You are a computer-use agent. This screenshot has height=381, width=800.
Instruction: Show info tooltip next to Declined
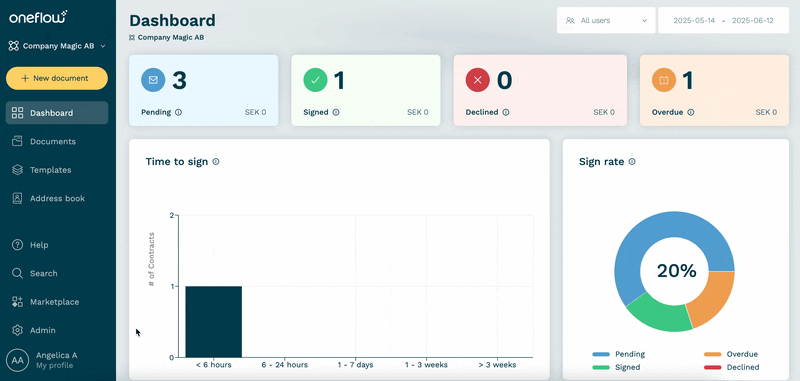[x=506, y=112]
